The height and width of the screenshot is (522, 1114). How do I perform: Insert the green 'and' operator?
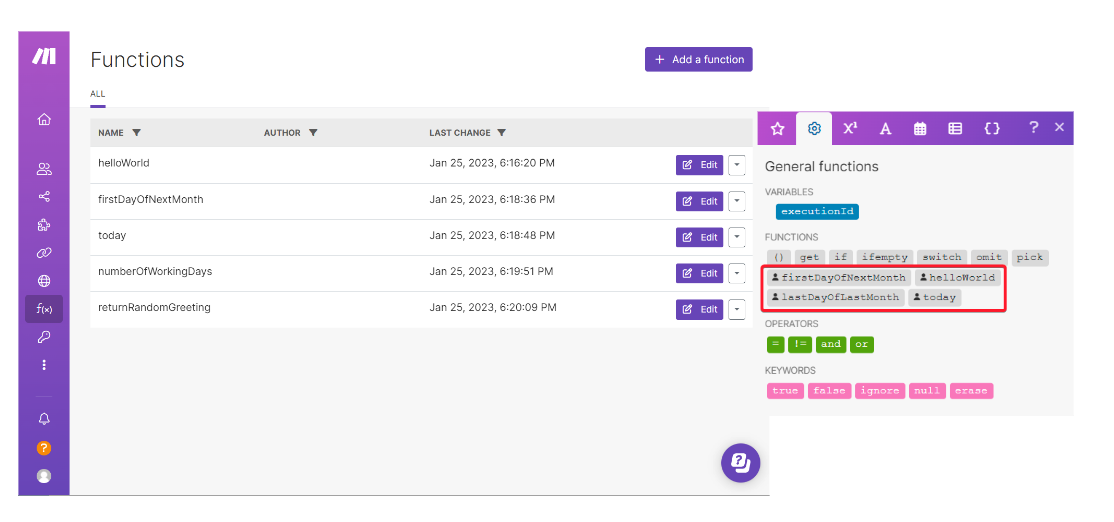[x=831, y=344]
